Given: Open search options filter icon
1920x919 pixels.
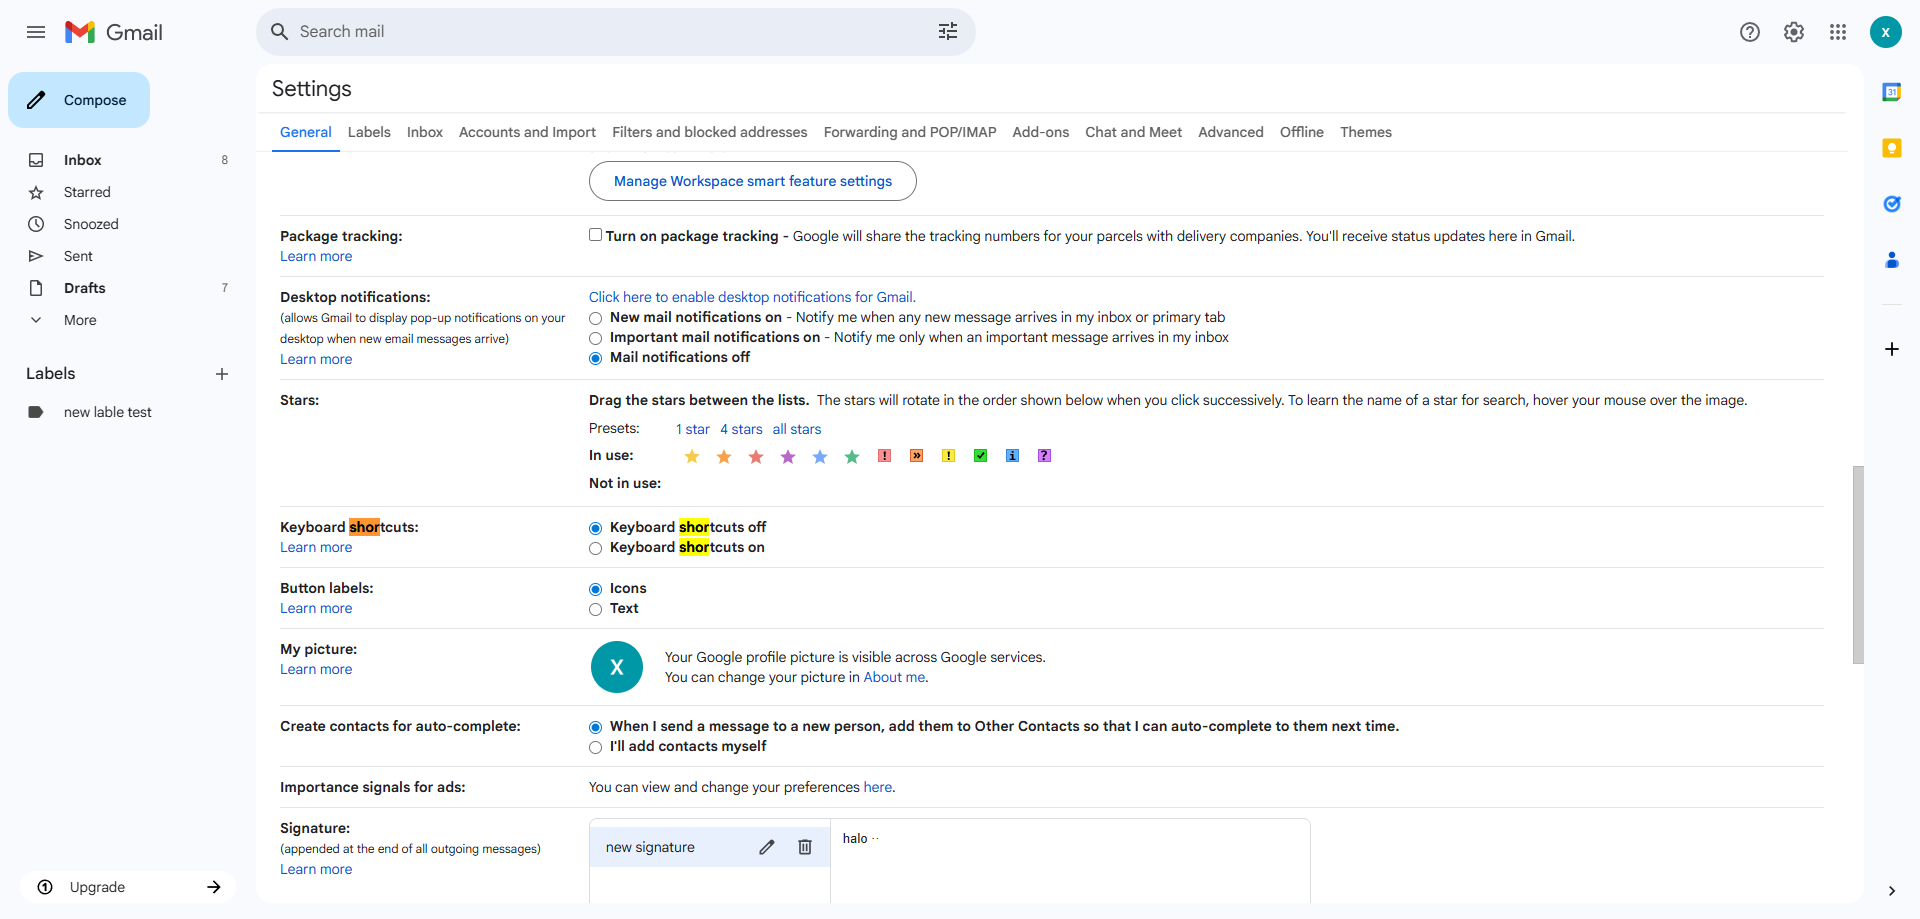Looking at the screenshot, I should (948, 32).
